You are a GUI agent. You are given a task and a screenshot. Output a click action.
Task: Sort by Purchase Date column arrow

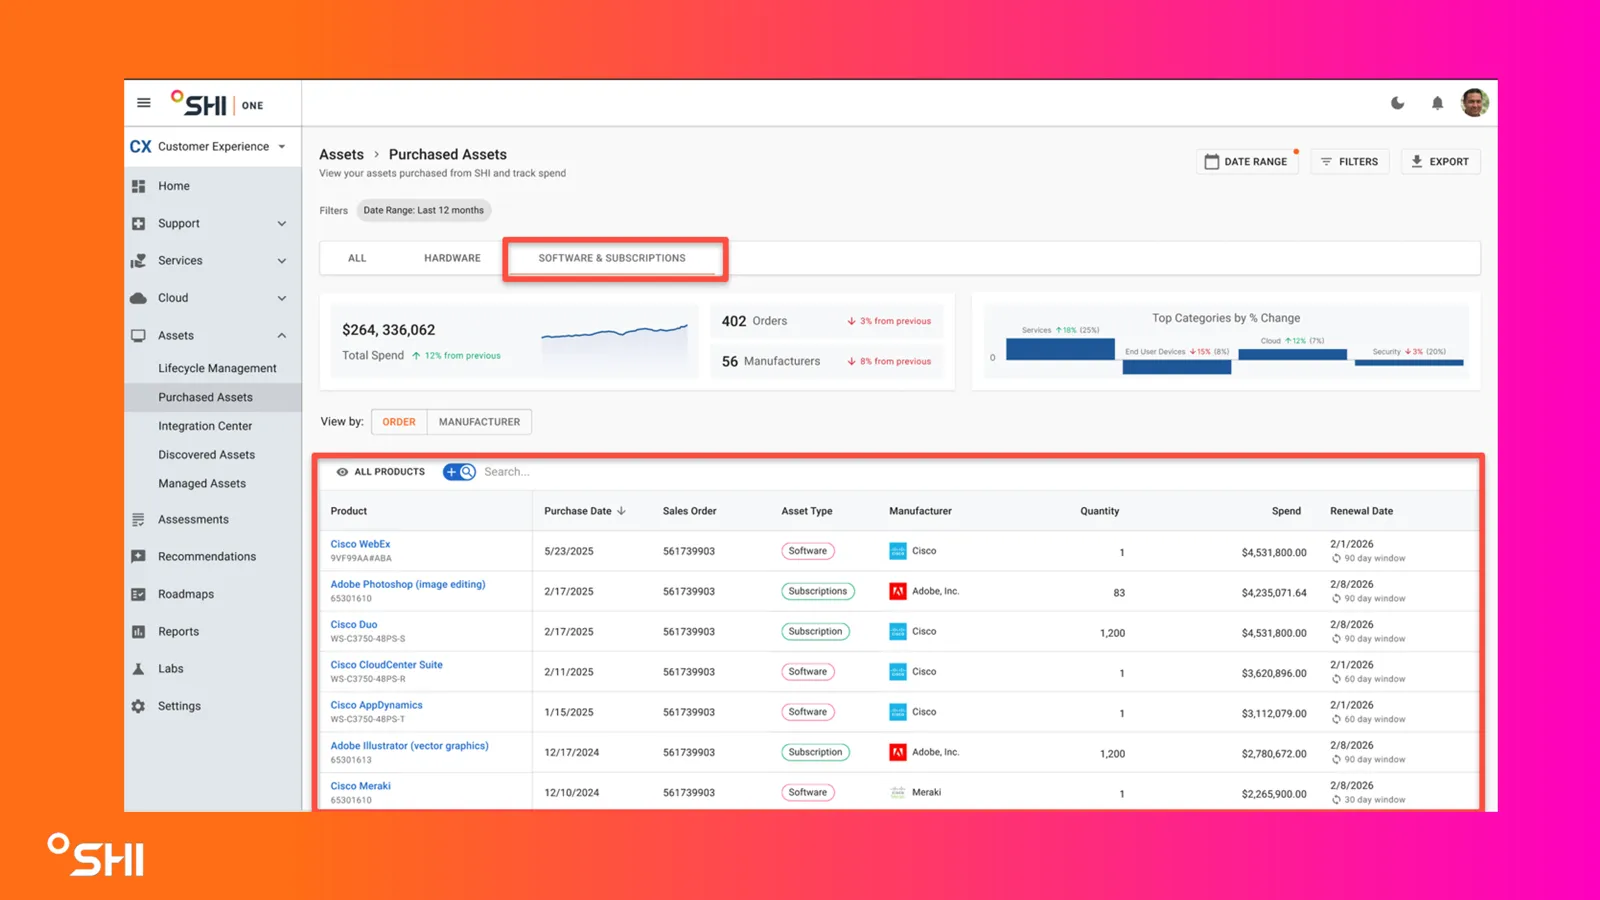coord(622,511)
